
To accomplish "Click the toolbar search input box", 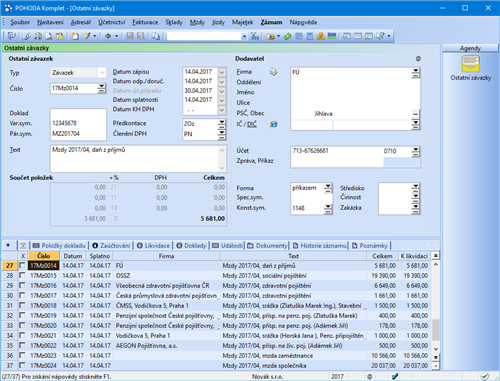I will [x=204, y=36].
